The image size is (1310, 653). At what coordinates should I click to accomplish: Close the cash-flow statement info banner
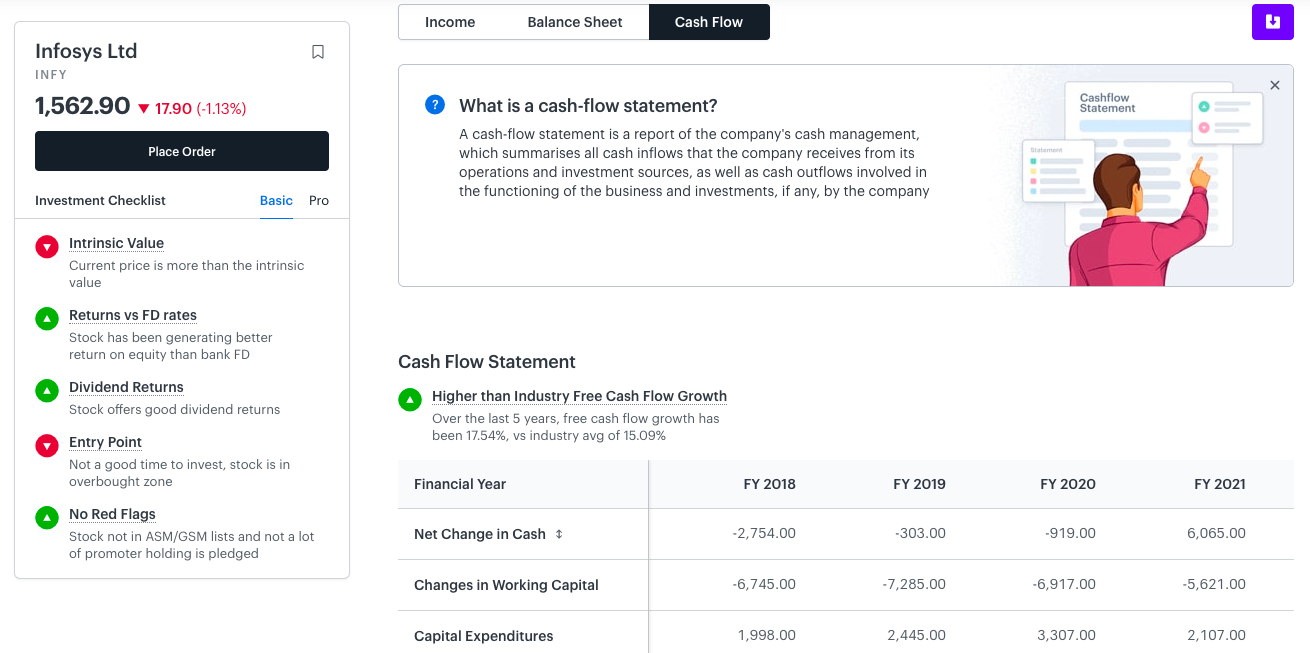click(x=1275, y=86)
